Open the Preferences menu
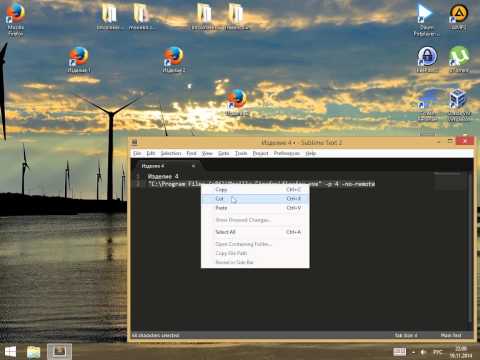 click(x=287, y=153)
